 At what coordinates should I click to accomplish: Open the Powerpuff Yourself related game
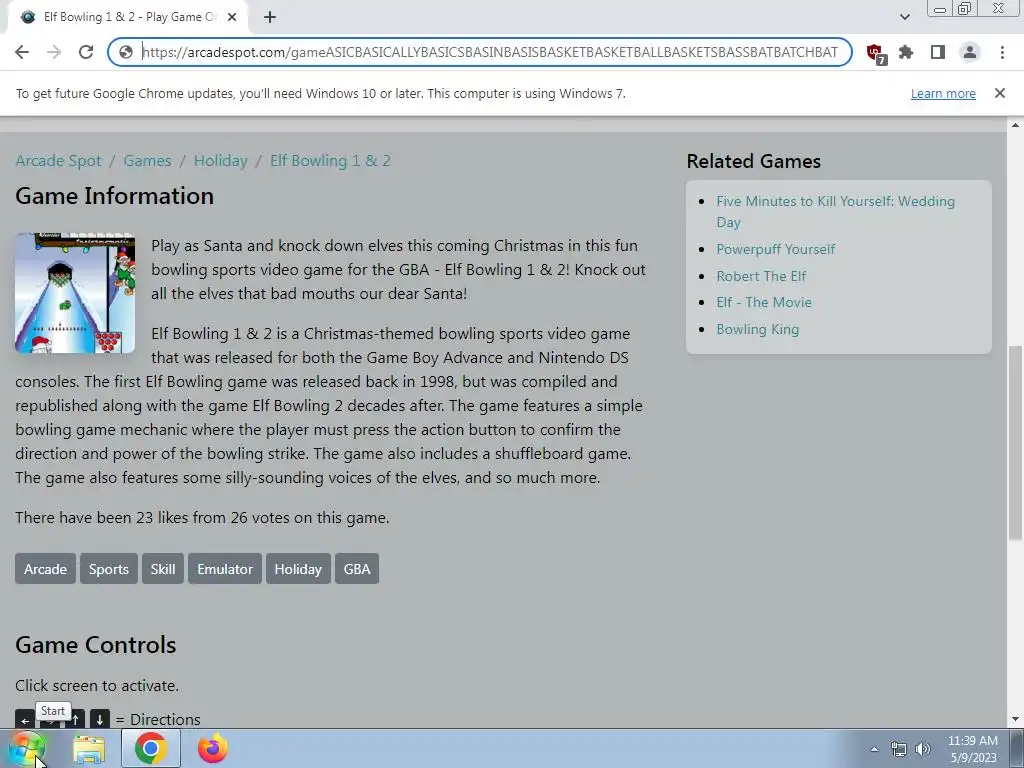[x=775, y=249]
